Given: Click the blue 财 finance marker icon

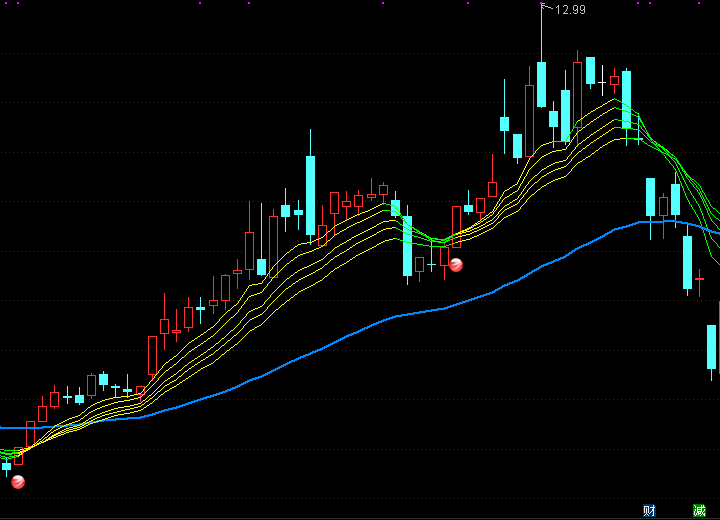Looking at the screenshot, I should (x=649, y=510).
